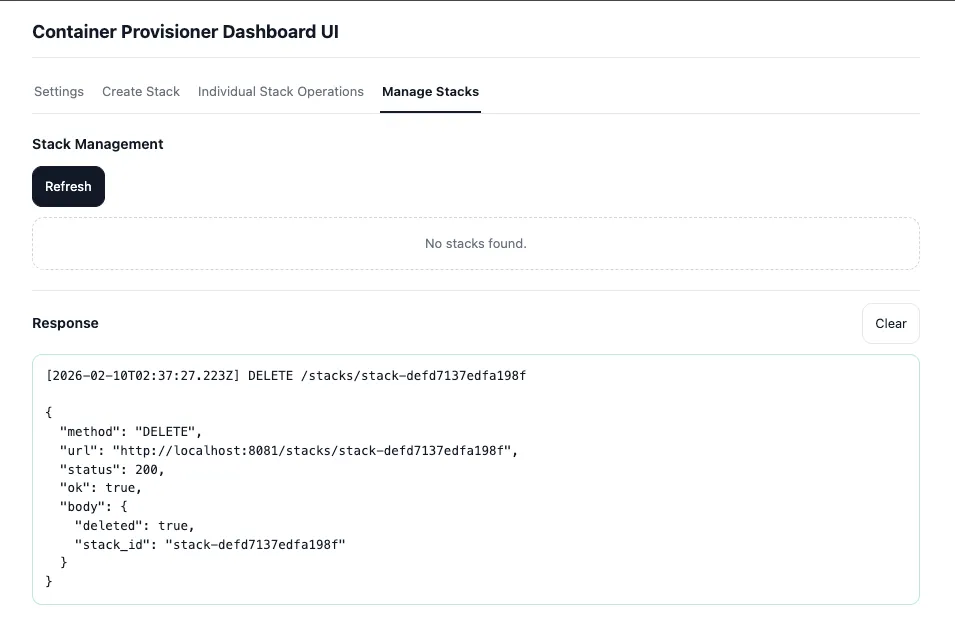Click the "stack_id" value in response body
955x623 pixels.
tap(256, 544)
